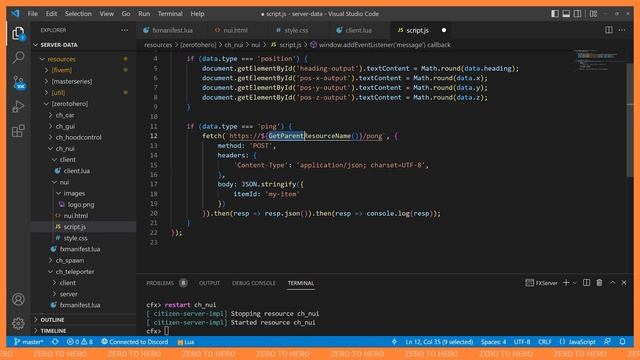
Task: Open the Terminal menu
Action: [x=170, y=13]
